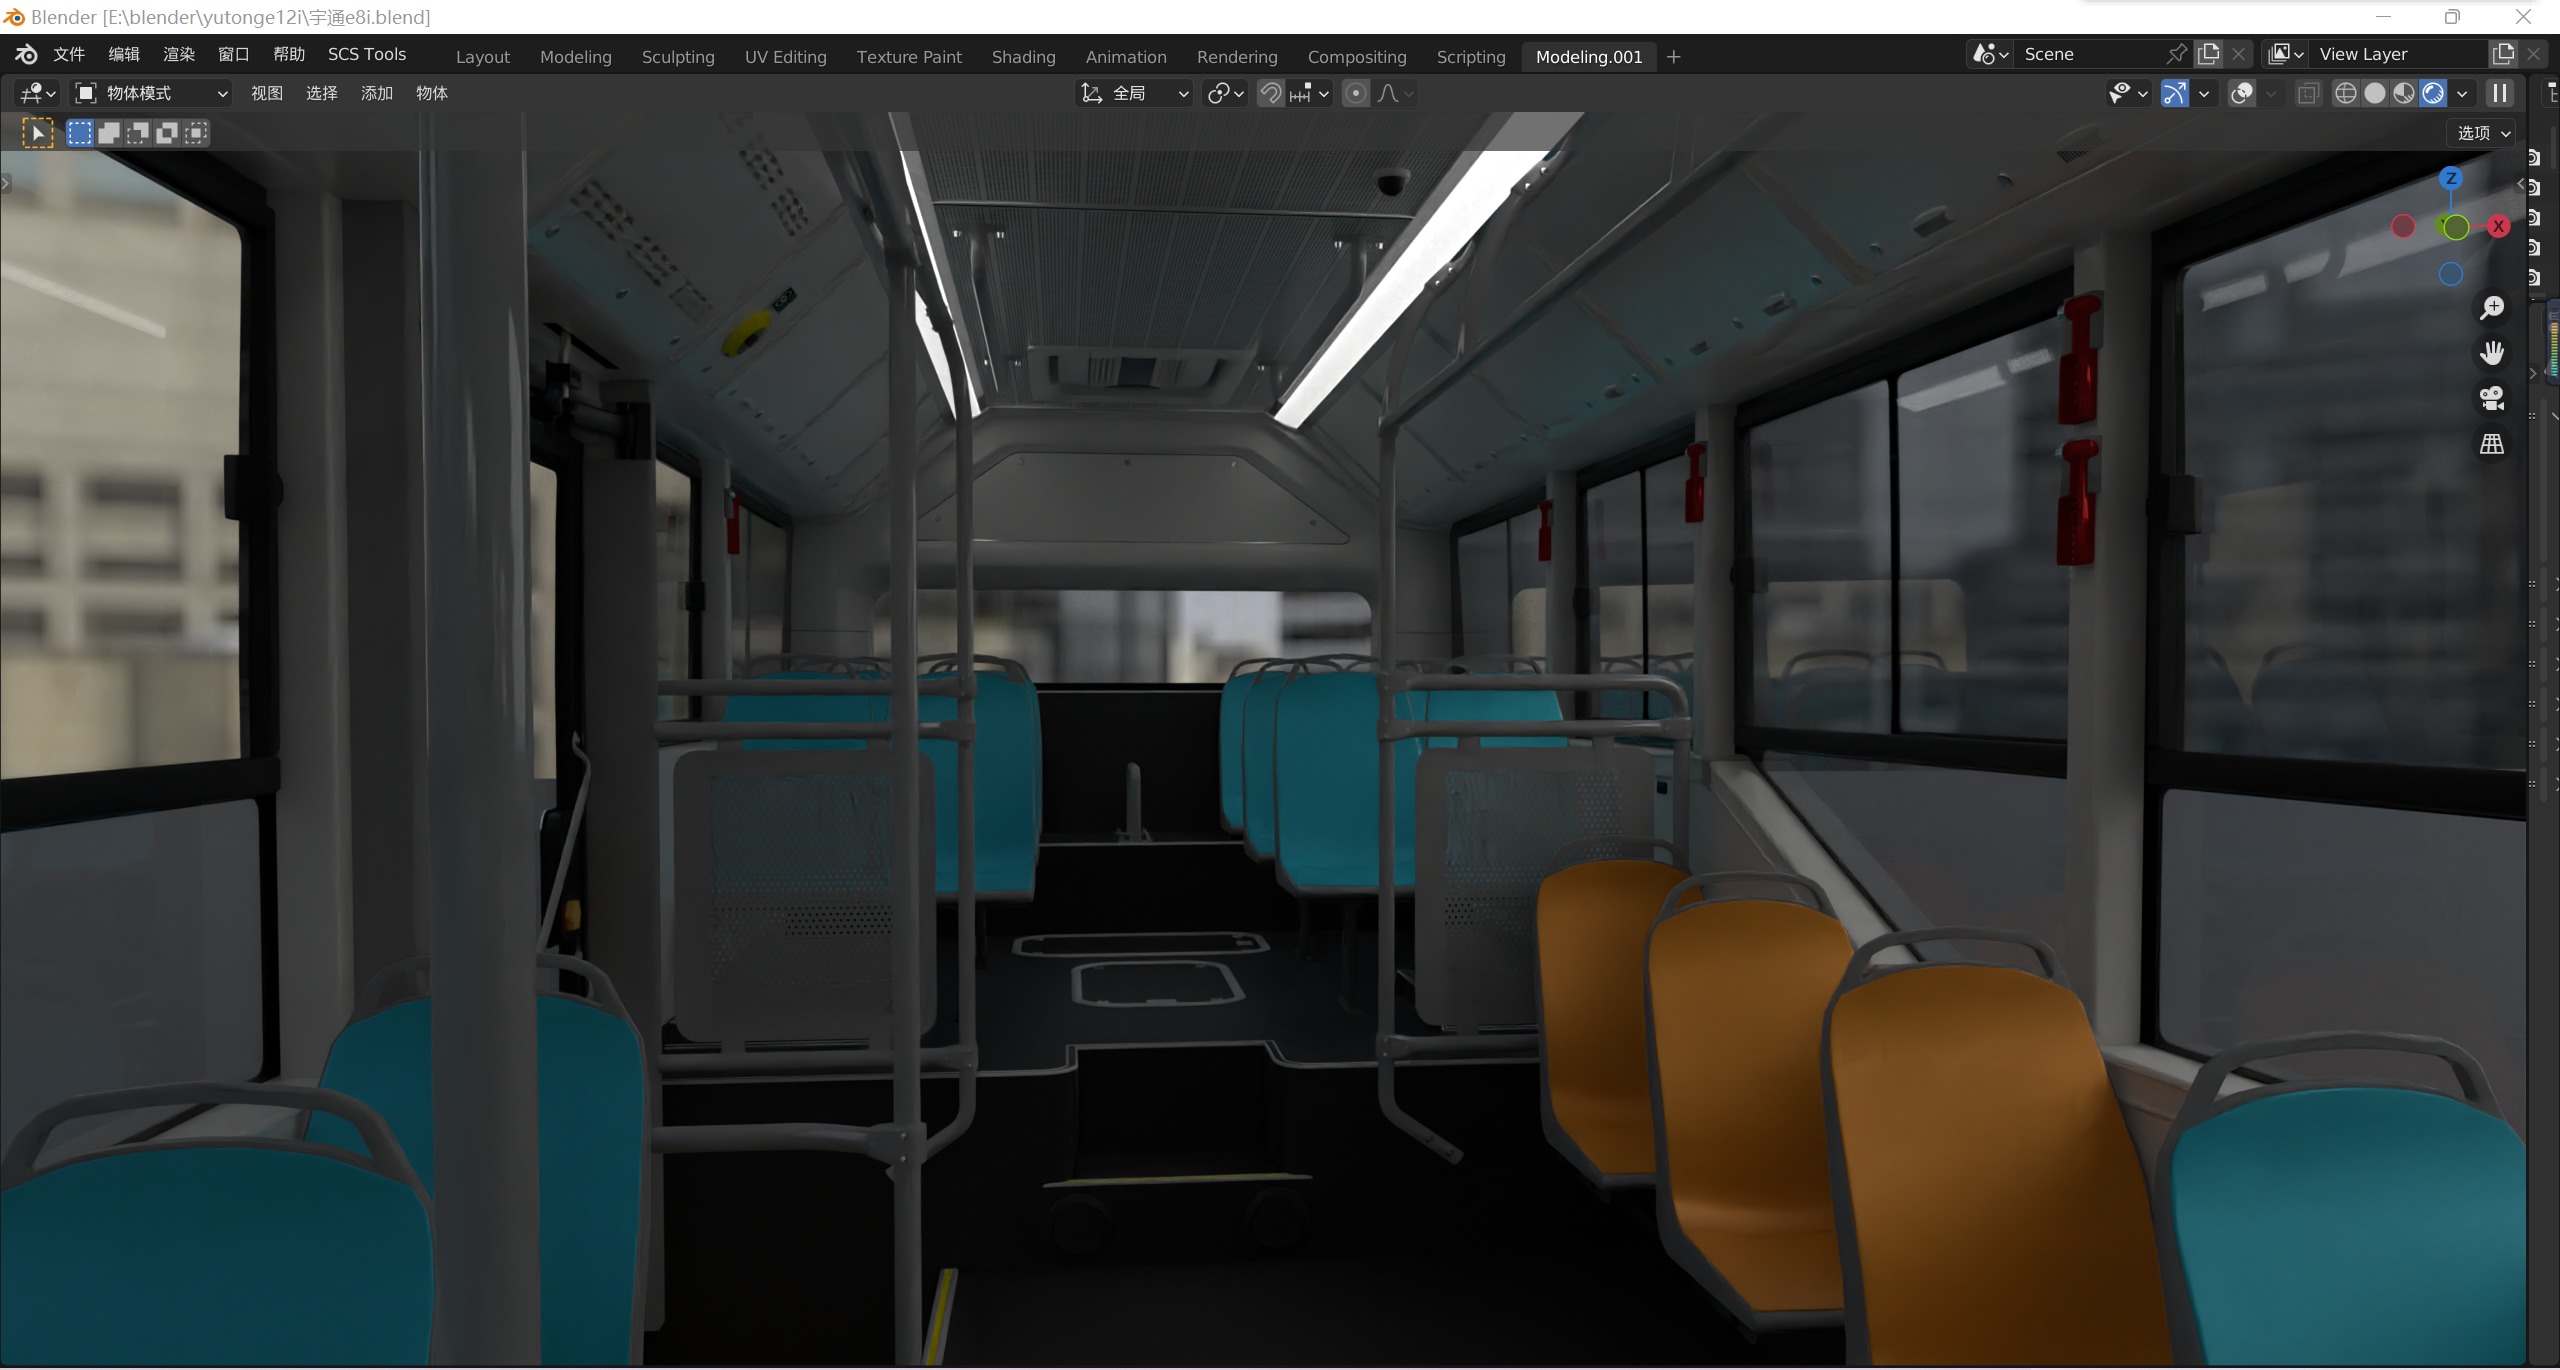The width and height of the screenshot is (2560, 1370).
Task: Open the 编辑 menu
Action: click(x=124, y=54)
